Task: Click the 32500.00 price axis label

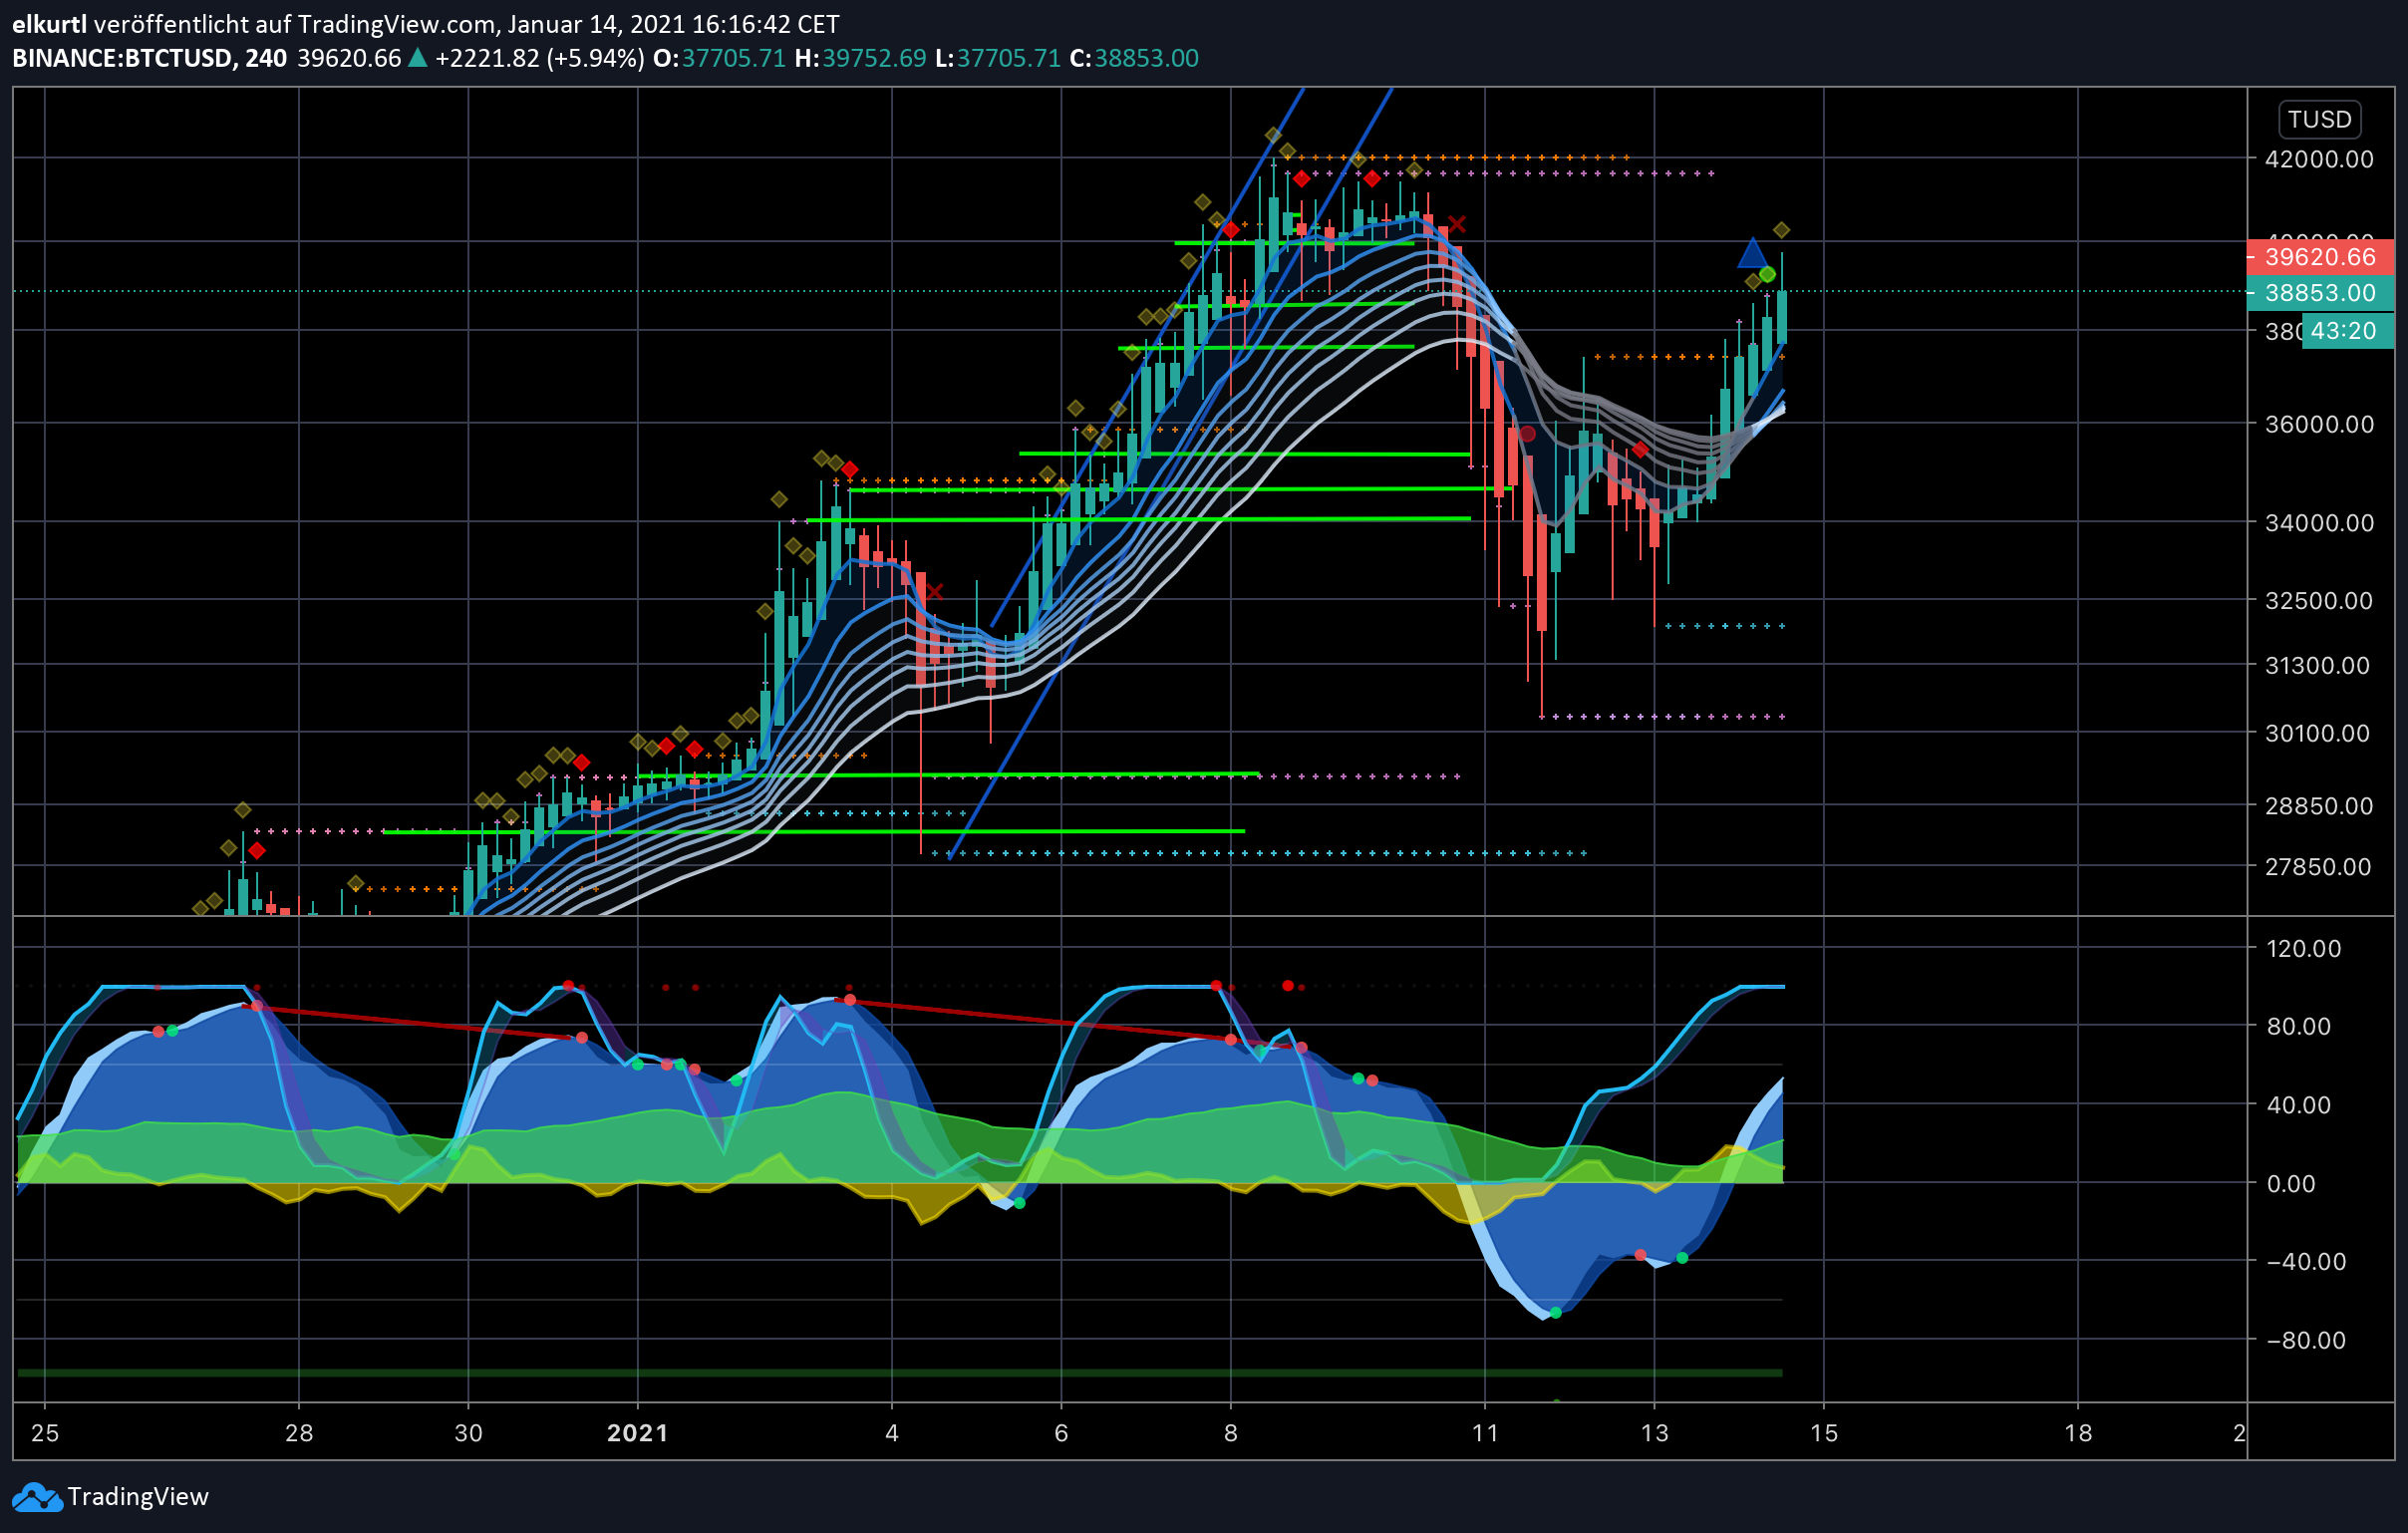Action: (2319, 601)
